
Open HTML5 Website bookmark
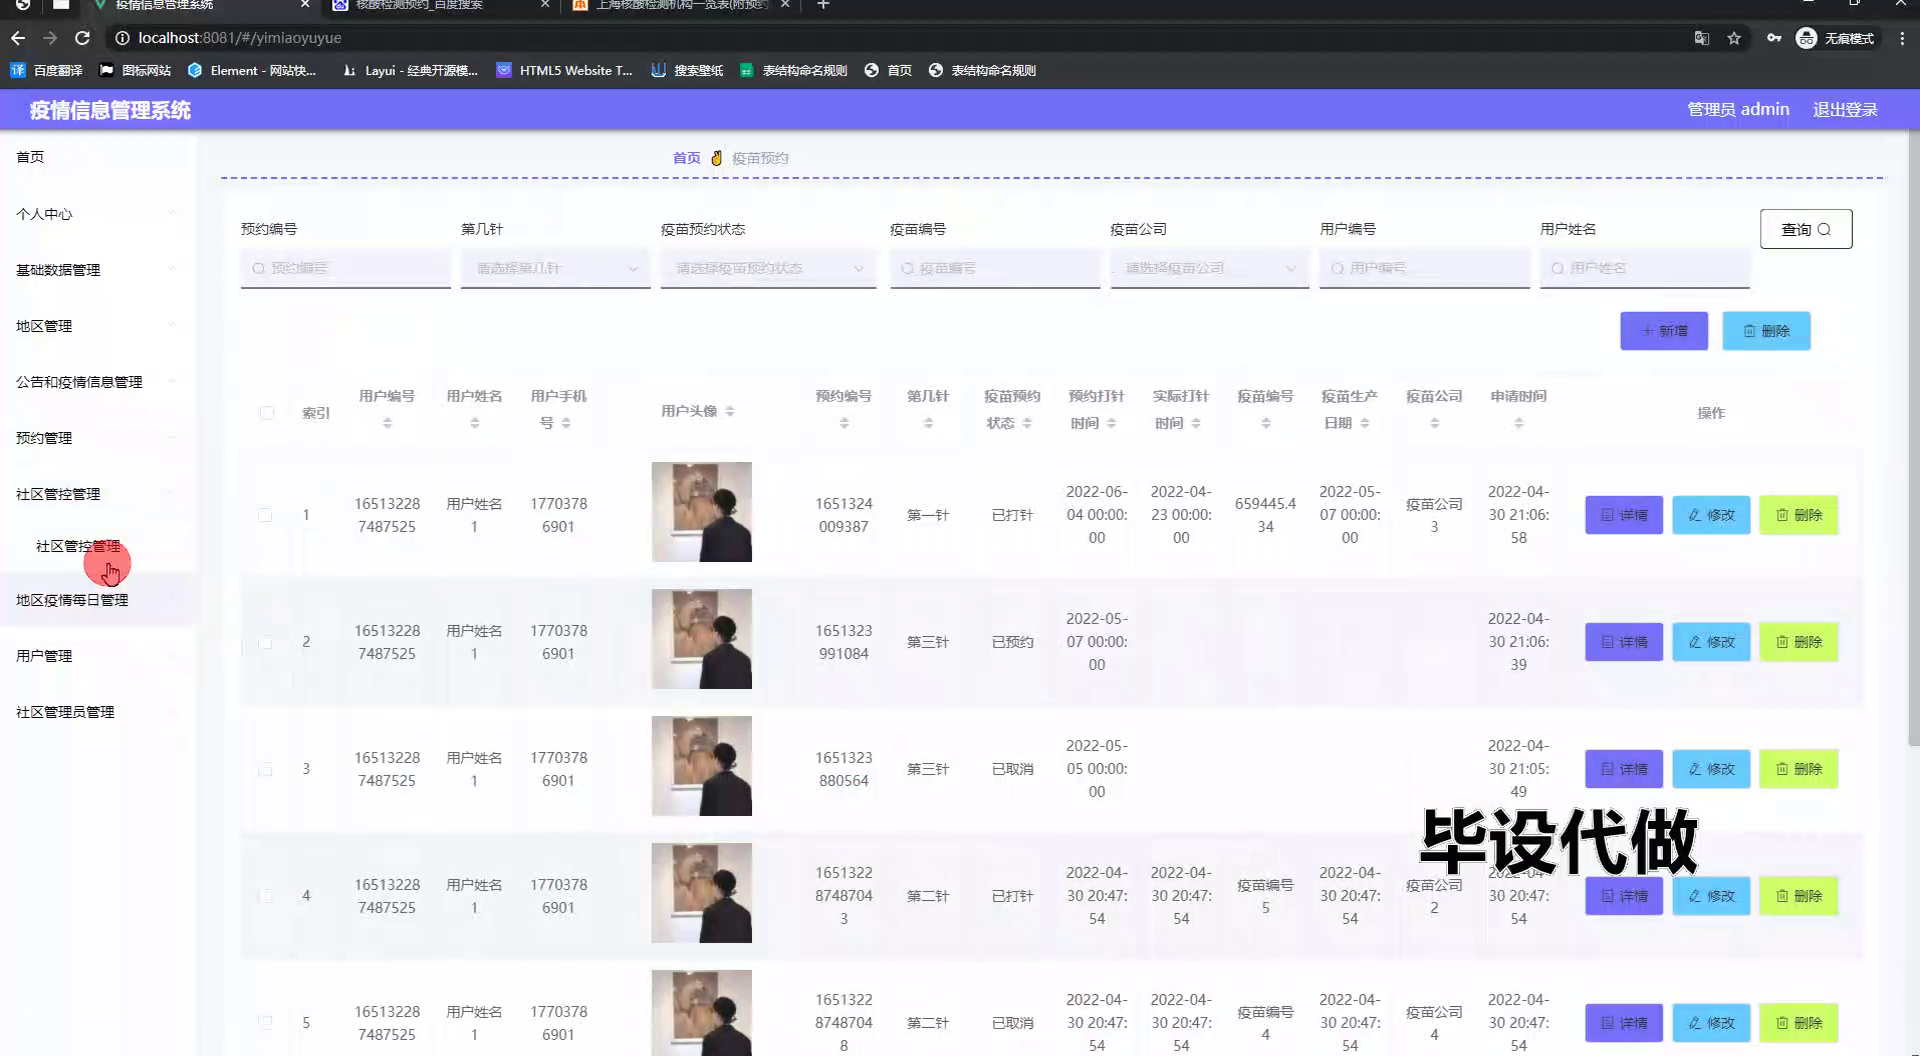point(565,70)
